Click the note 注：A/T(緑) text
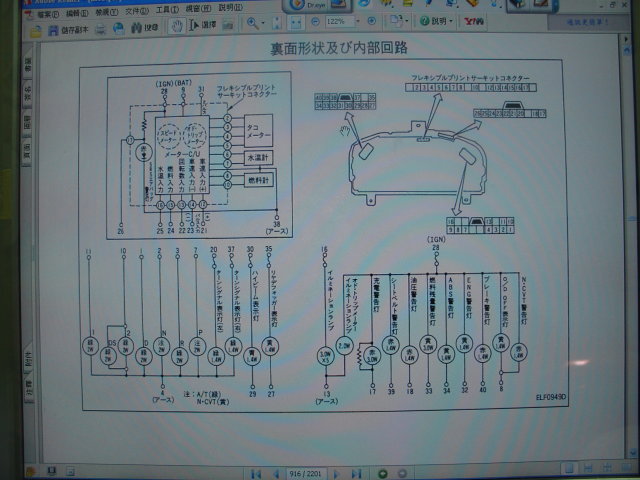 pyautogui.click(x=202, y=395)
